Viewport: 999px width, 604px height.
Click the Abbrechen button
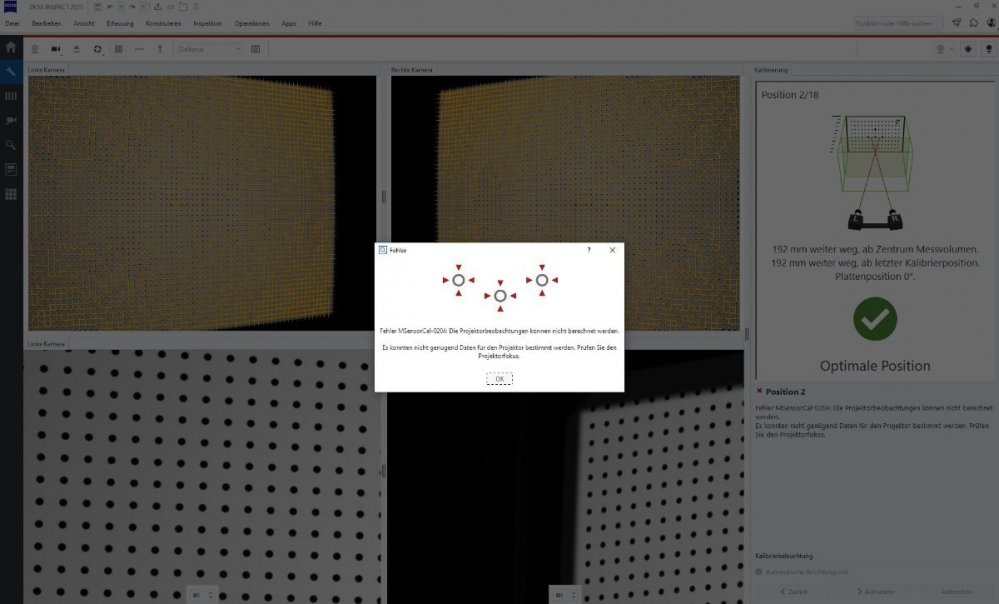[956, 592]
